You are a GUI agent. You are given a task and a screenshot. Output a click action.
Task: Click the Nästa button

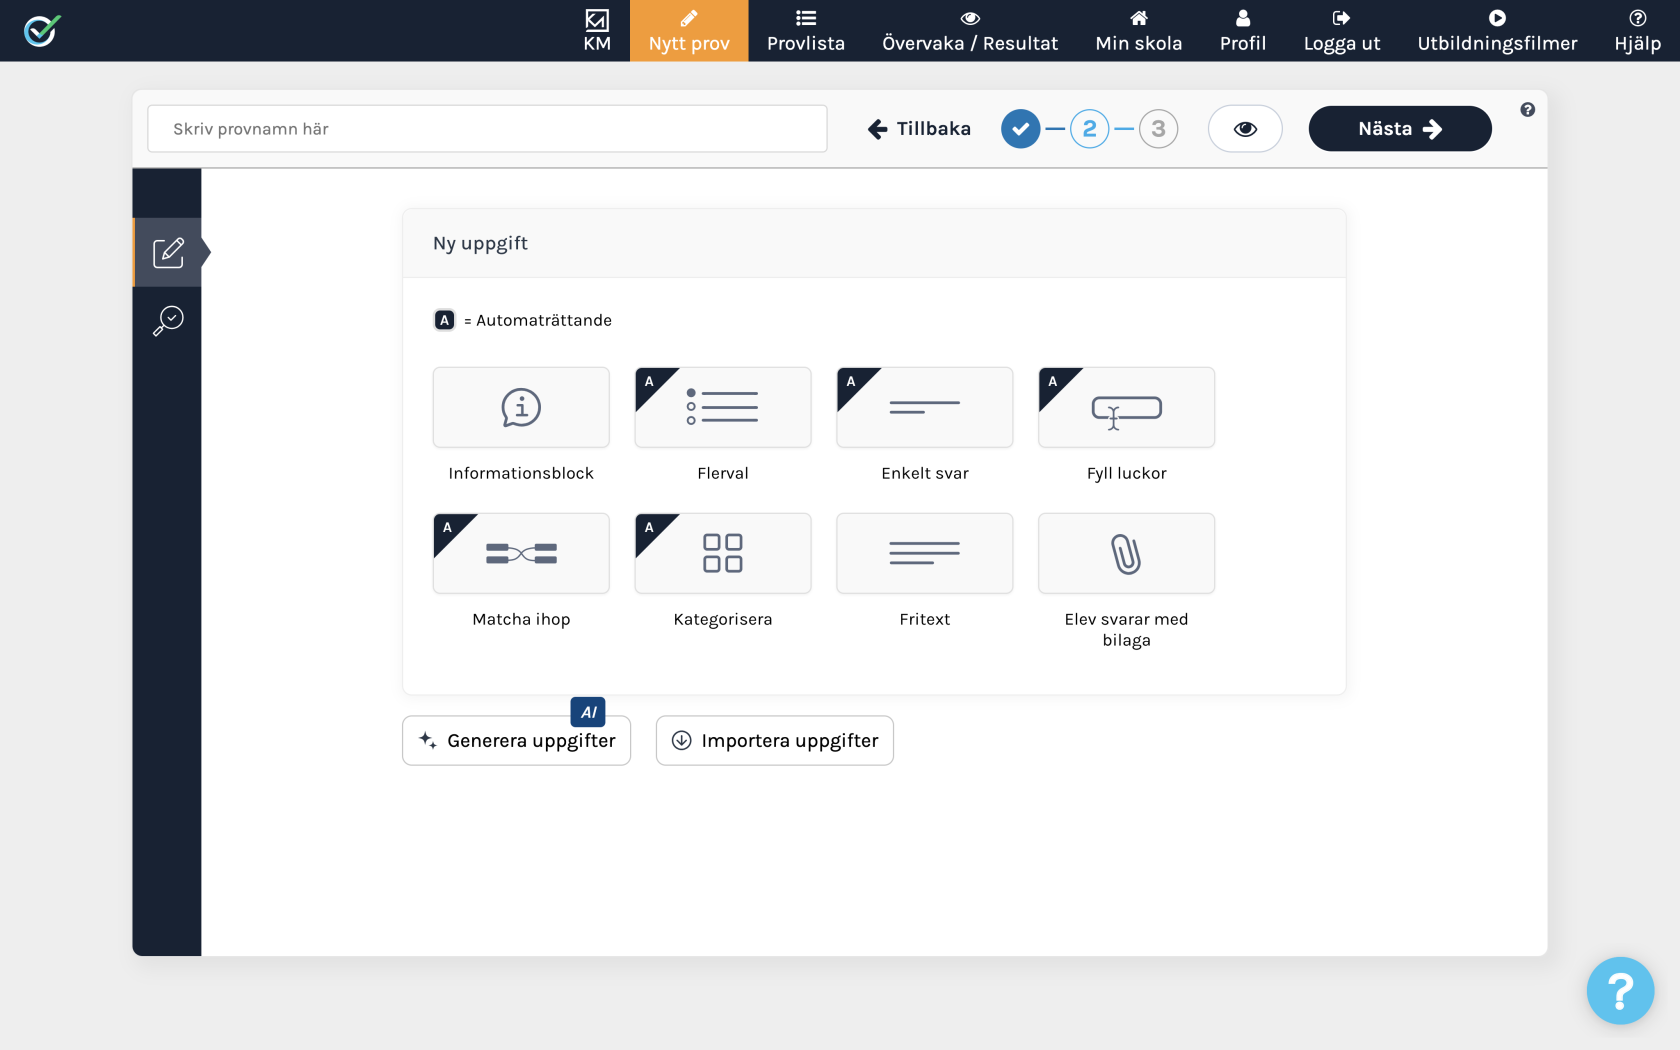(x=1400, y=129)
